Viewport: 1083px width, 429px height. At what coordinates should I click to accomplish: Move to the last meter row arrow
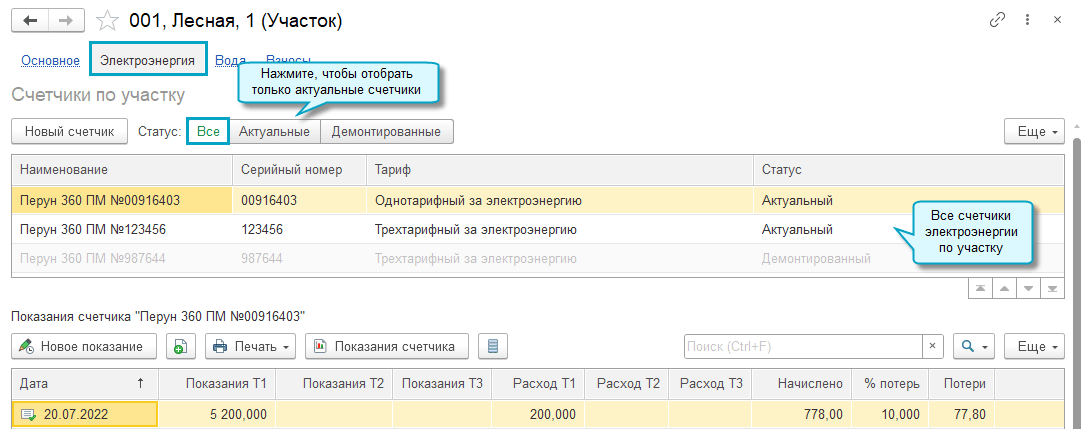tap(1052, 288)
